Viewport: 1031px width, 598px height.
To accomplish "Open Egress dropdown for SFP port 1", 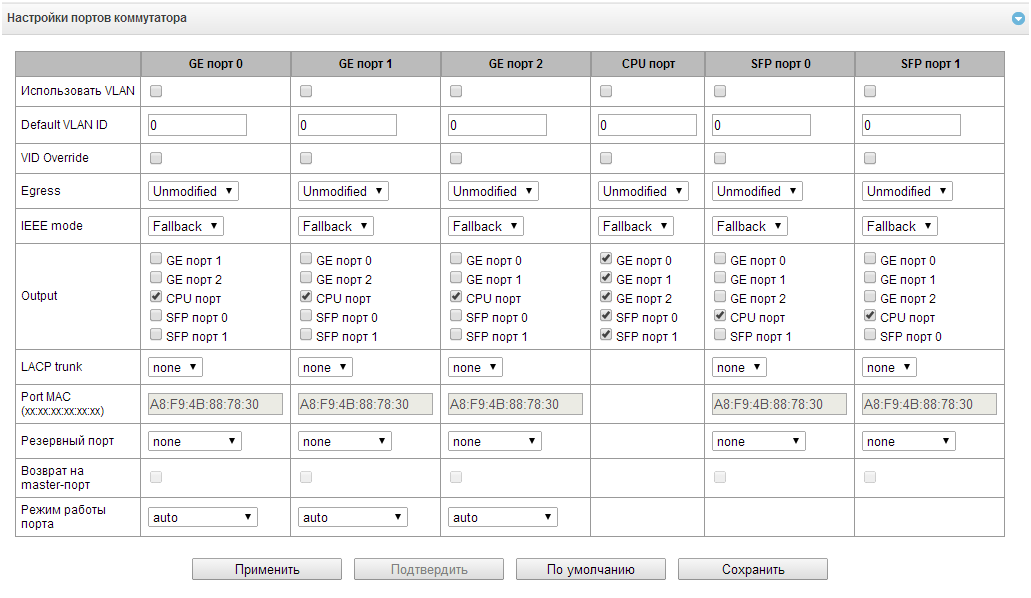I will [907, 191].
